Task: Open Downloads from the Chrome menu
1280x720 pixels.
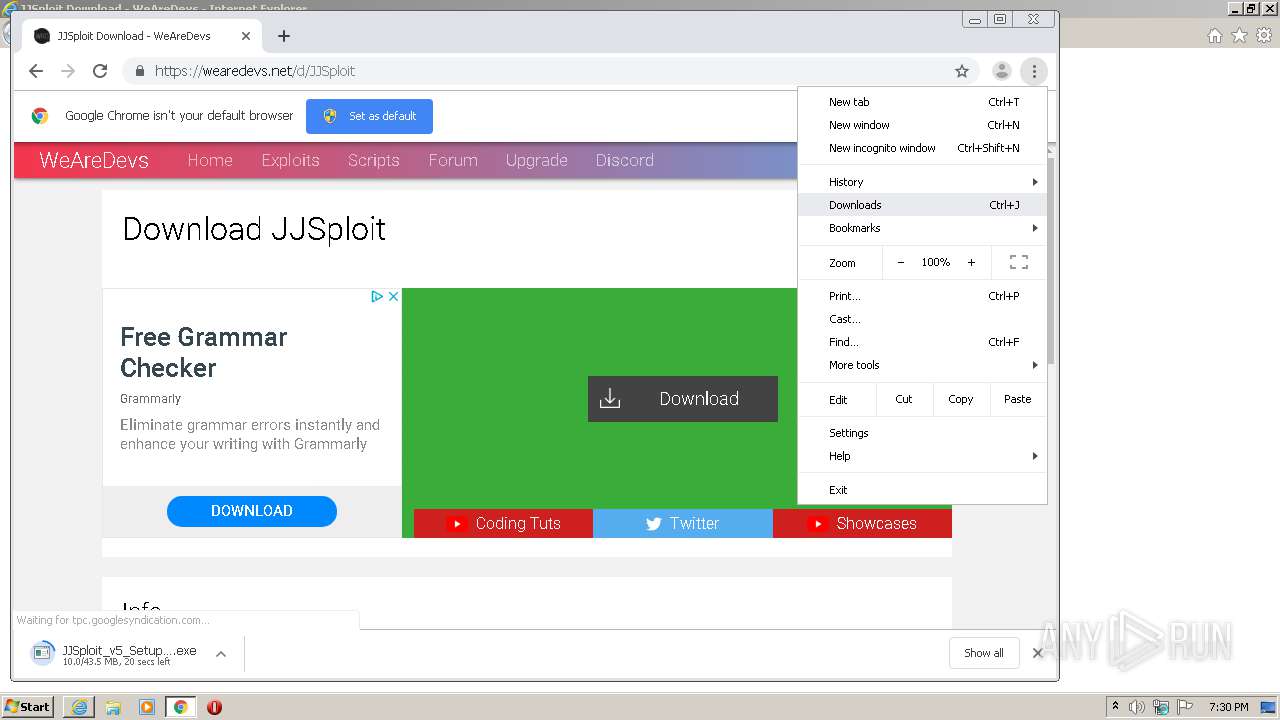Action: tap(922, 205)
